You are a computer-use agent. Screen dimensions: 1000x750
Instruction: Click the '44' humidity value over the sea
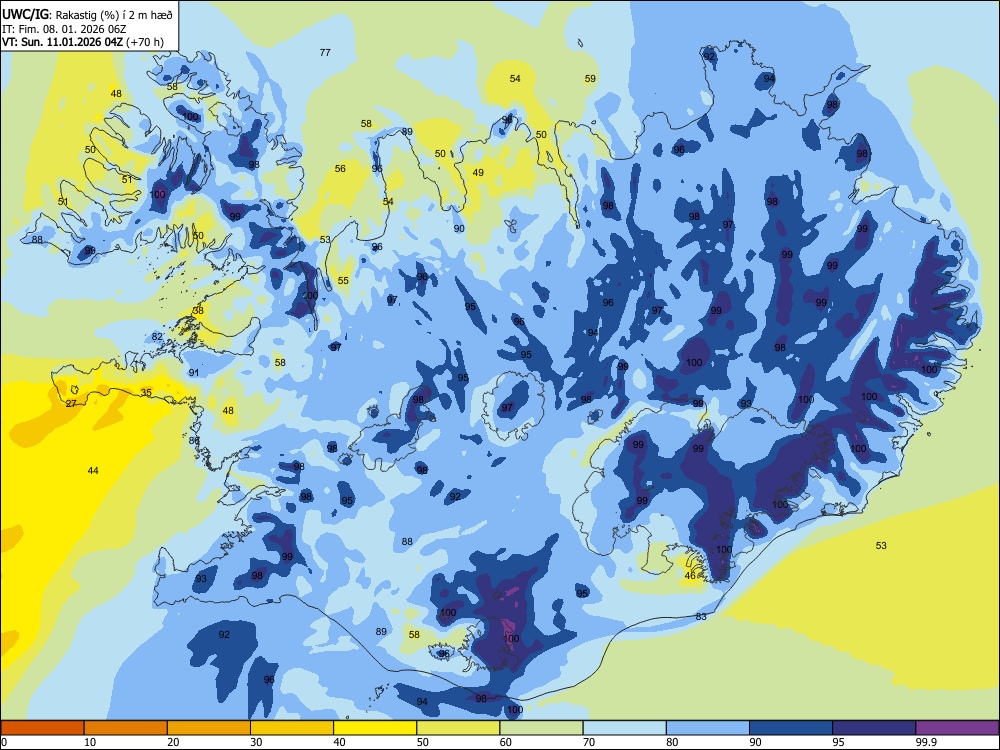[x=93, y=471]
